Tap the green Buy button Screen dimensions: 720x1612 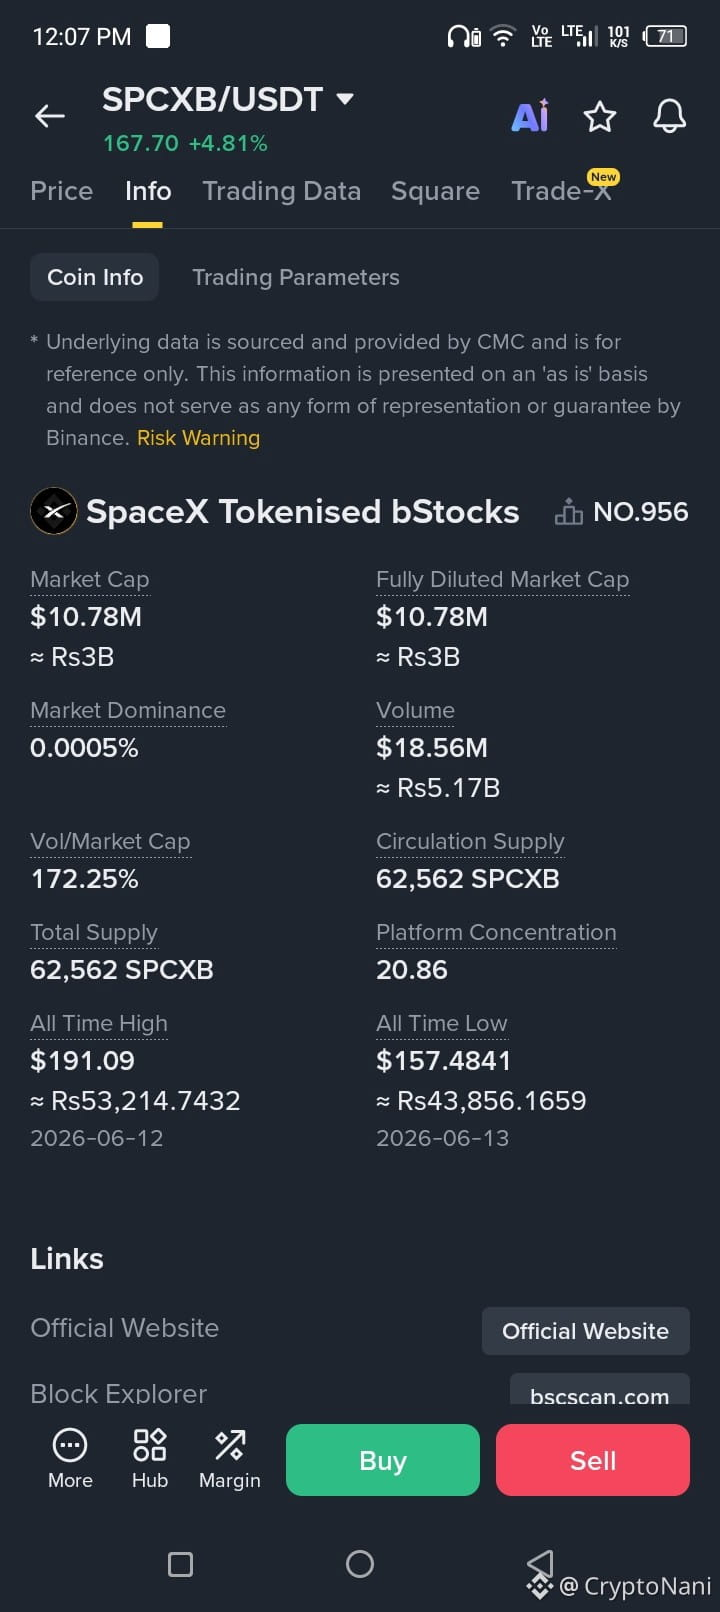383,1460
